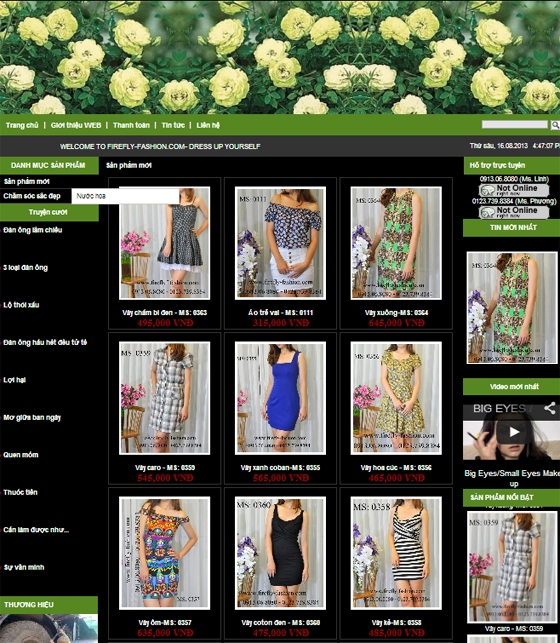Open the Sản phẩm mới category
The width and height of the screenshot is (560, 643).
[27, 181]
